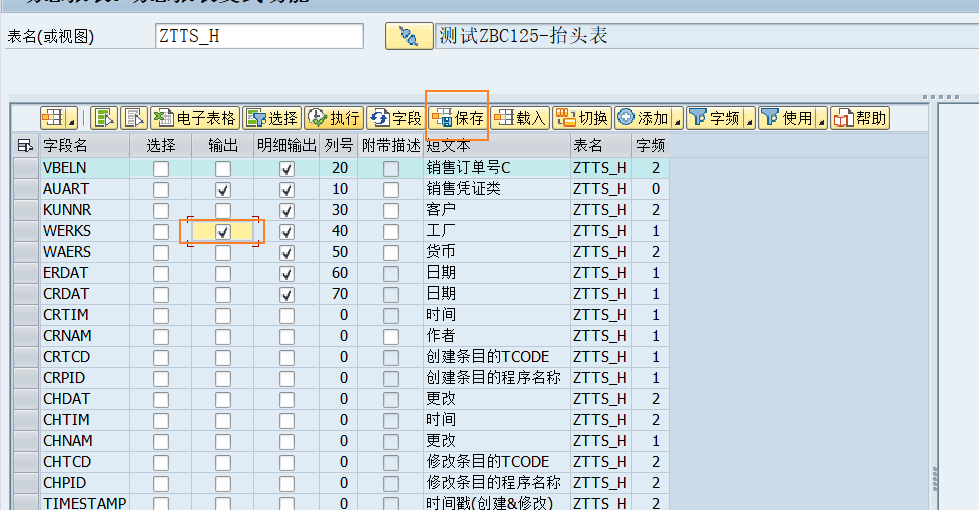Click the 保存 save button
The width and height of the screenshot is (979, 510).
pos(458,118)
